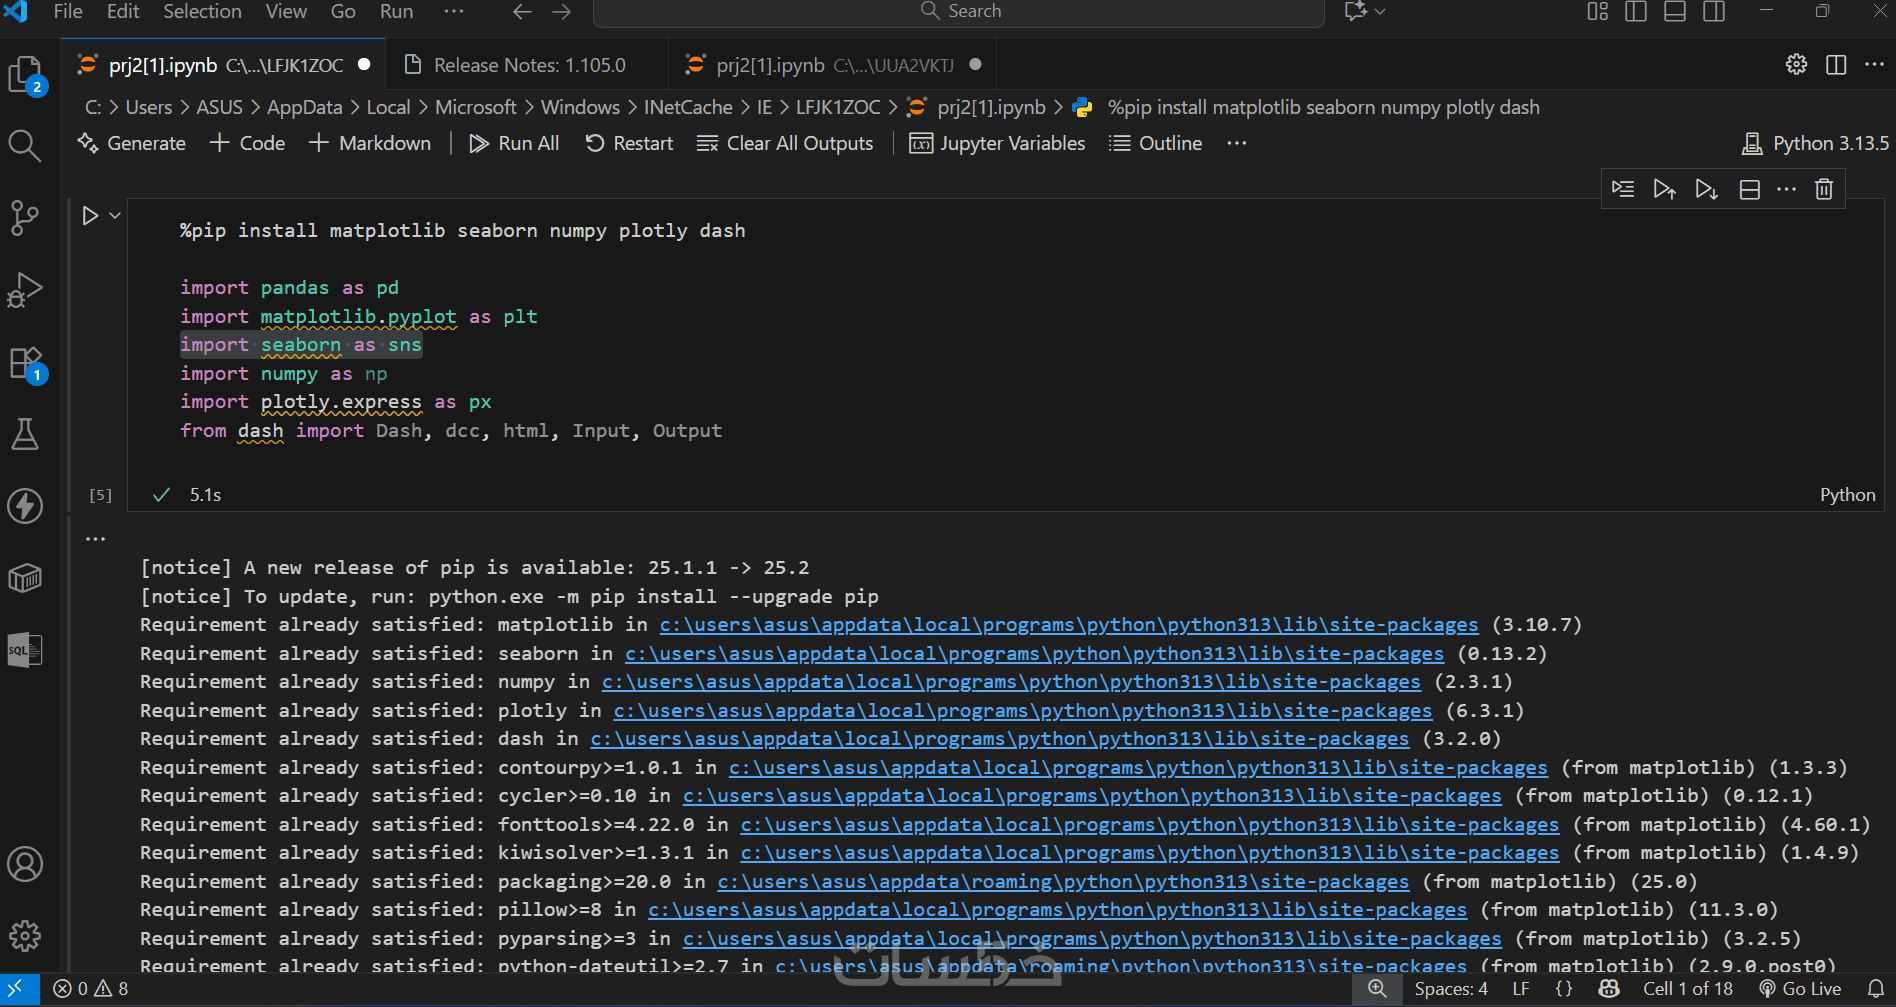Open remote window indicator in status bar

pos(17,989)
